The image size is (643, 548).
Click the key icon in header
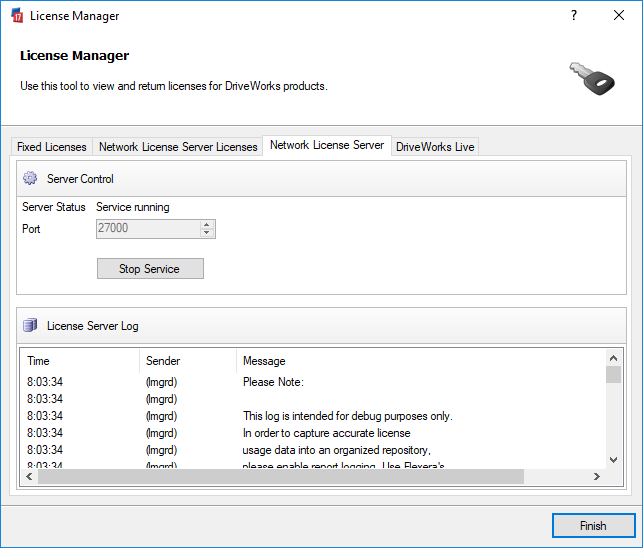pos(590,78)
